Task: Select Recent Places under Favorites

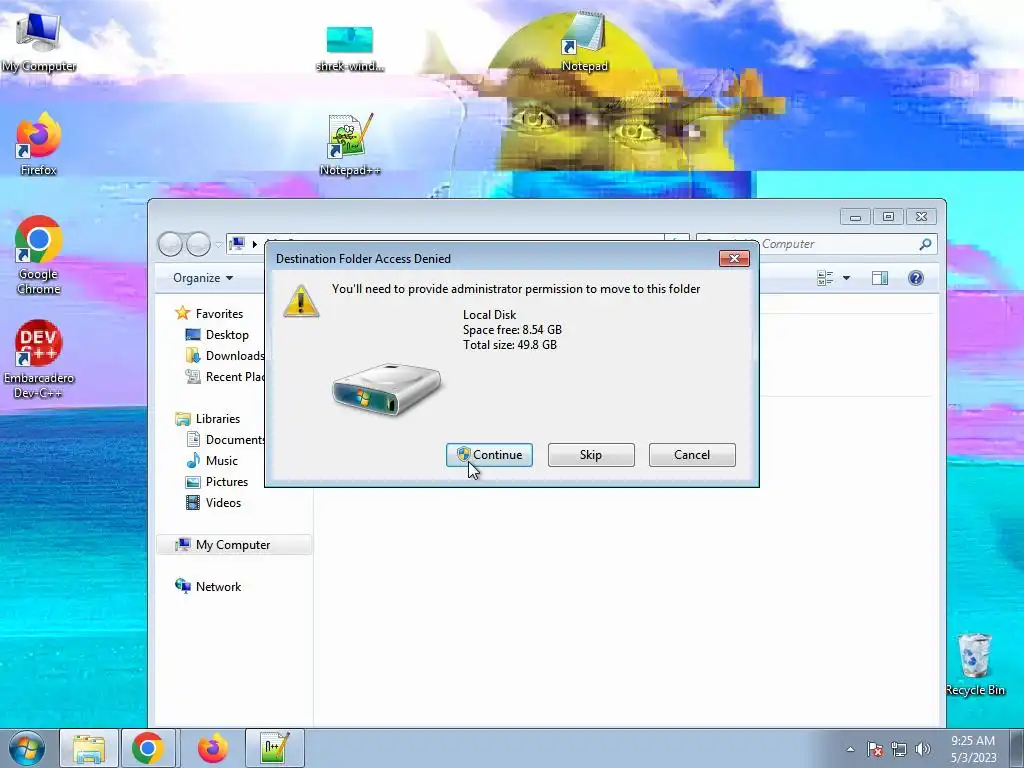Action: click(225, 377)
